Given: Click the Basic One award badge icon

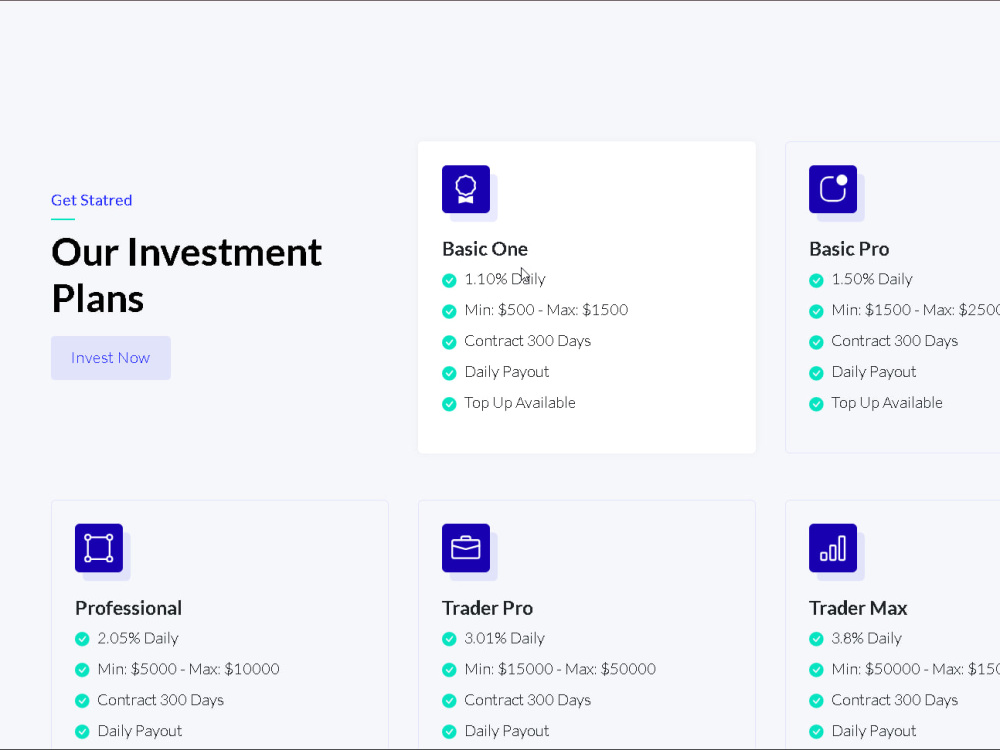Looking at the screenshot, I should click(466, 189).
